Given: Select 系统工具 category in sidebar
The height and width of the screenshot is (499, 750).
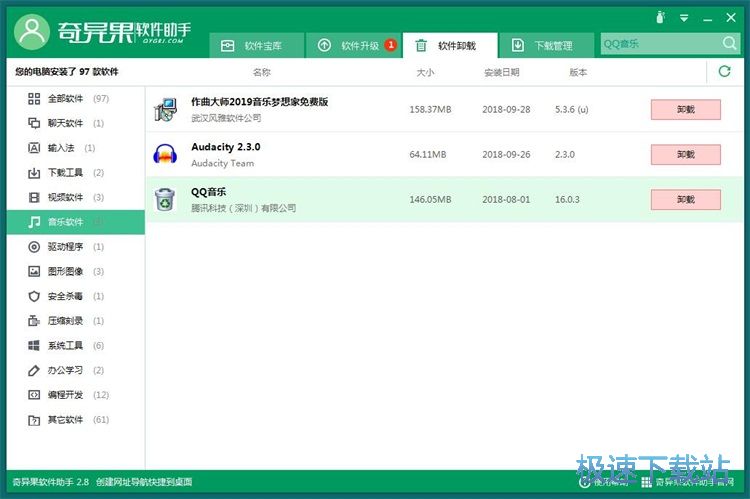Looking at the screenshot, I should 76,345.
